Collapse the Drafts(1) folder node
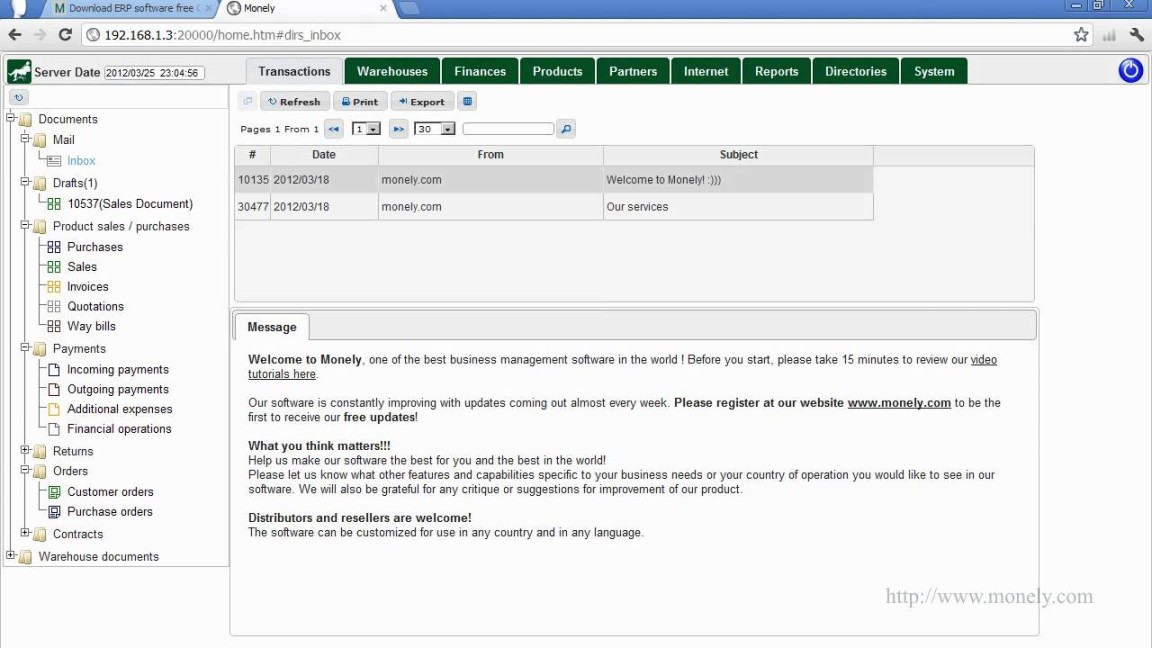 click(x=25, y=181)
